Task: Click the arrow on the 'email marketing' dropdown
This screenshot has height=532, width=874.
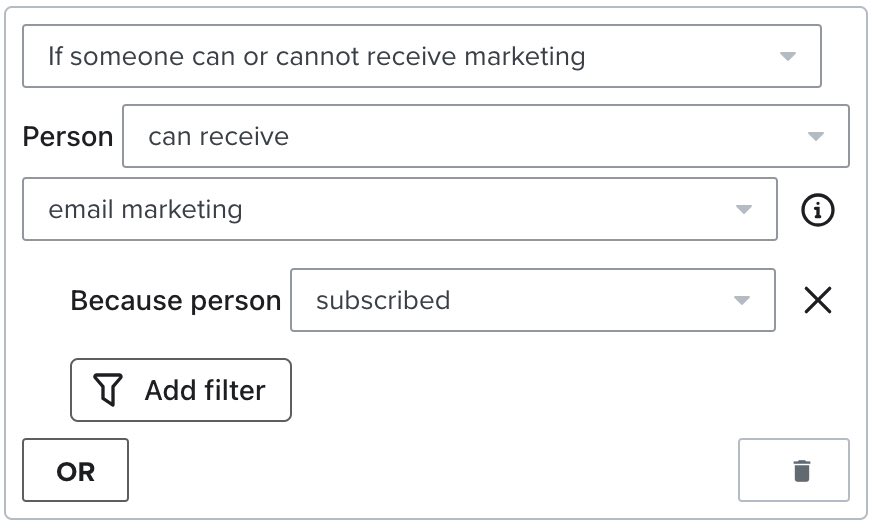Action: click(x=743, y=210)
